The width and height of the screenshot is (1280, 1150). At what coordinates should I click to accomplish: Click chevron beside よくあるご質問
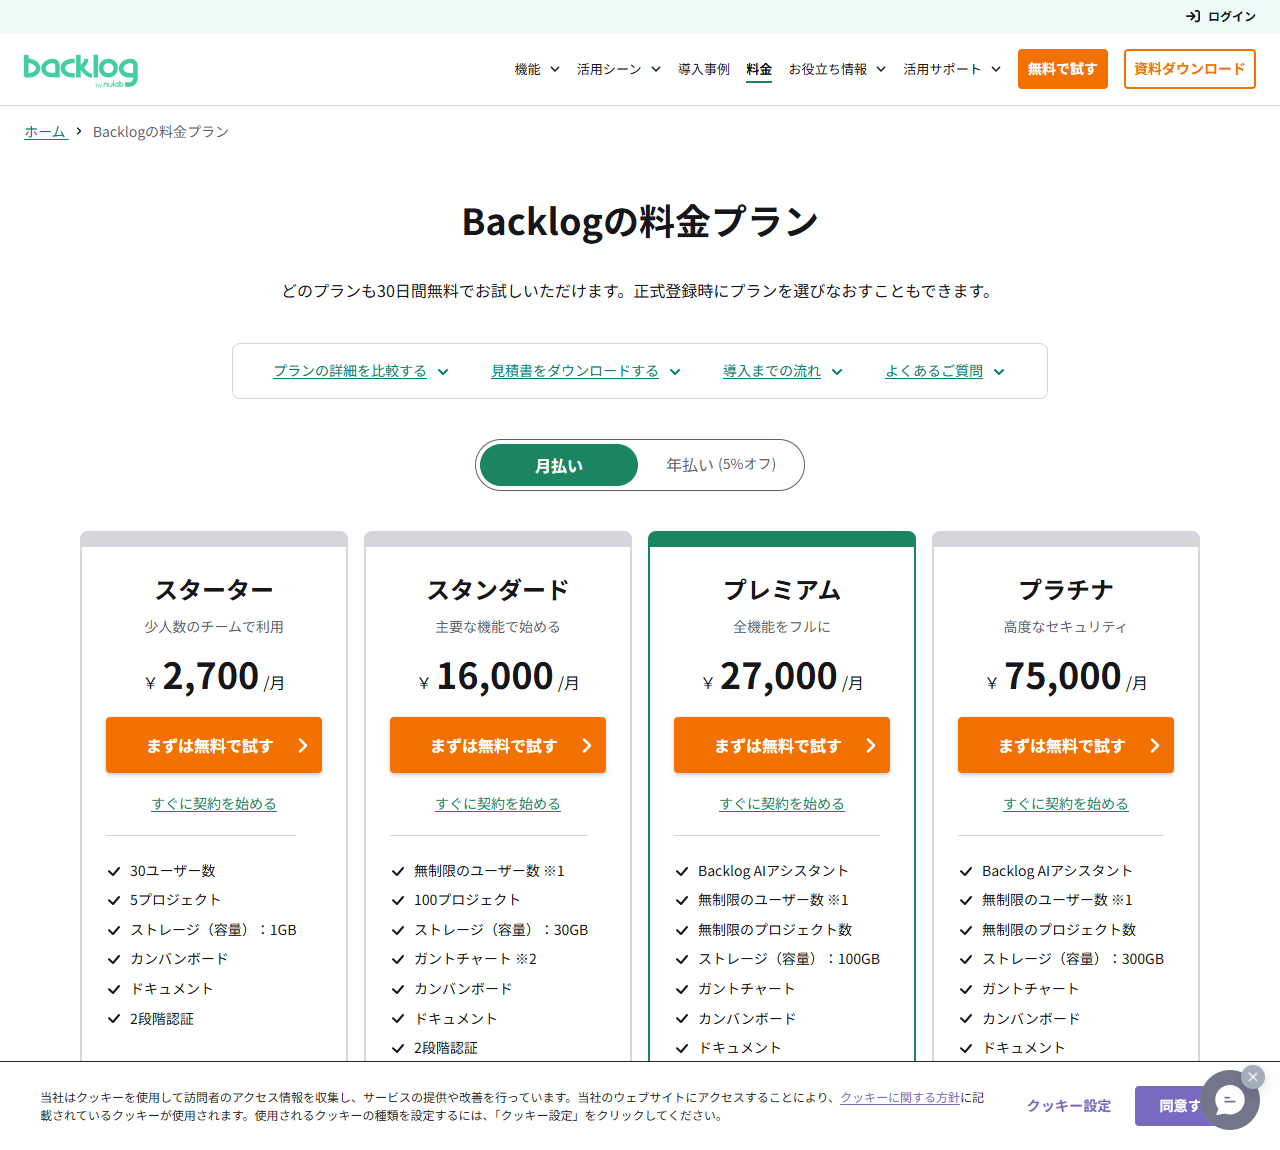[999, 371]
